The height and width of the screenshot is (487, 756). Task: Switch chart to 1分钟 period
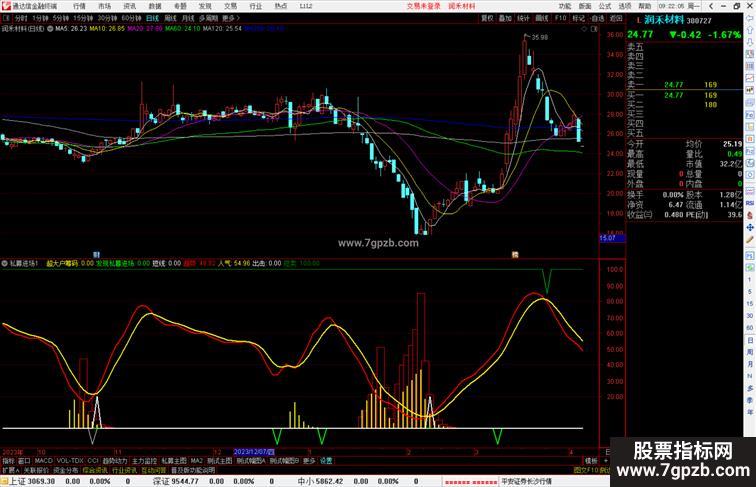click(40, 18)
